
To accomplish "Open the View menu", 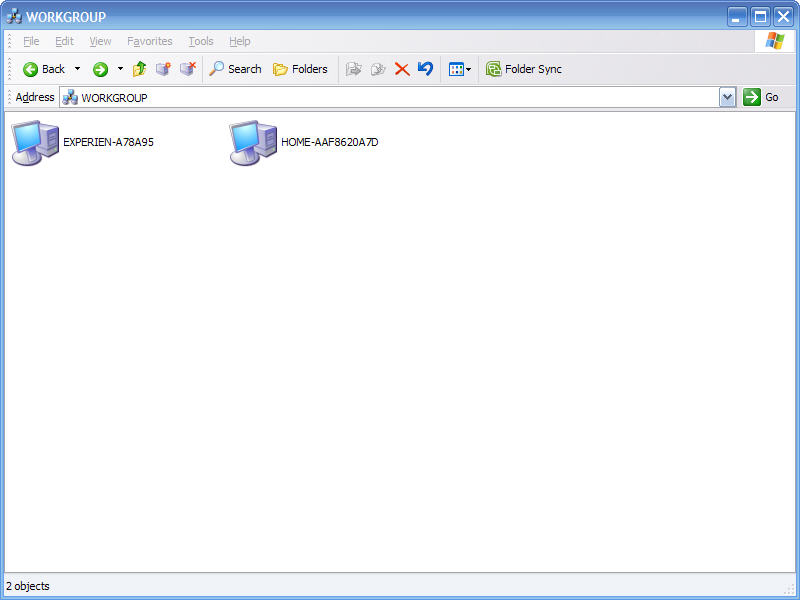I will (x=100, y=41).
